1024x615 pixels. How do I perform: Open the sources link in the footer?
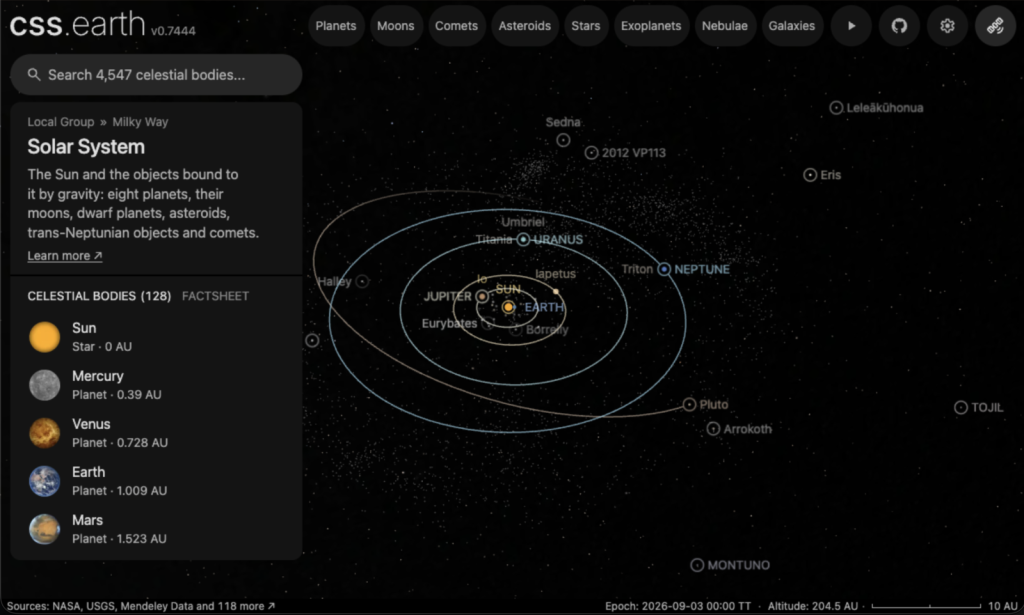point(140,607)
